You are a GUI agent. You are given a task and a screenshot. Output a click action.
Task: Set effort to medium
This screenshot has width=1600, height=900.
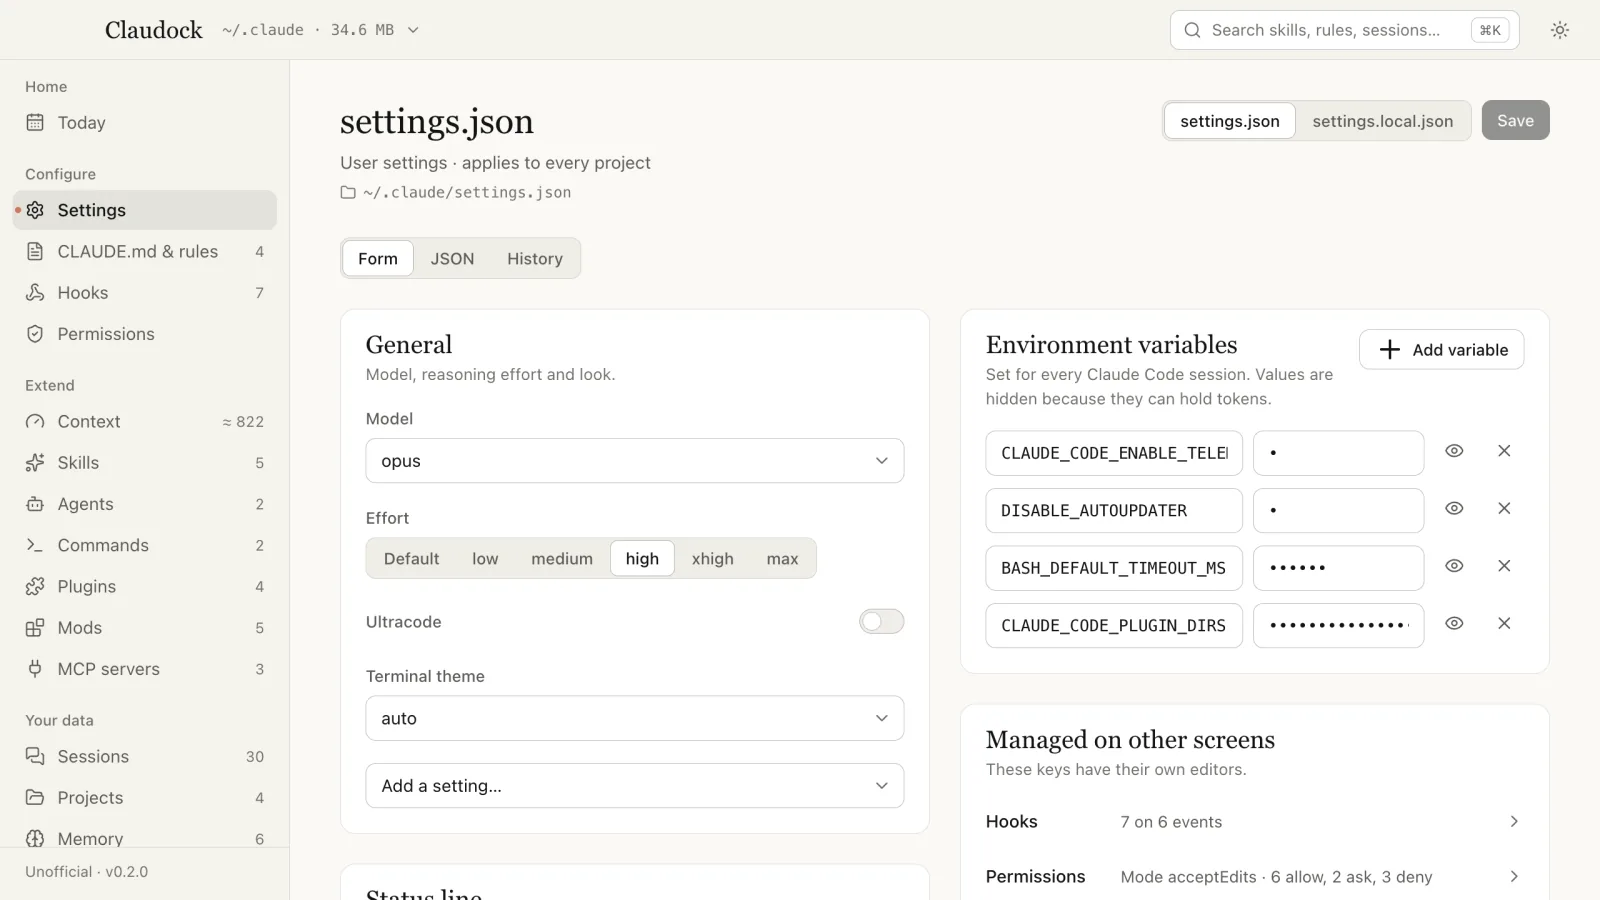tap(562, 558)
